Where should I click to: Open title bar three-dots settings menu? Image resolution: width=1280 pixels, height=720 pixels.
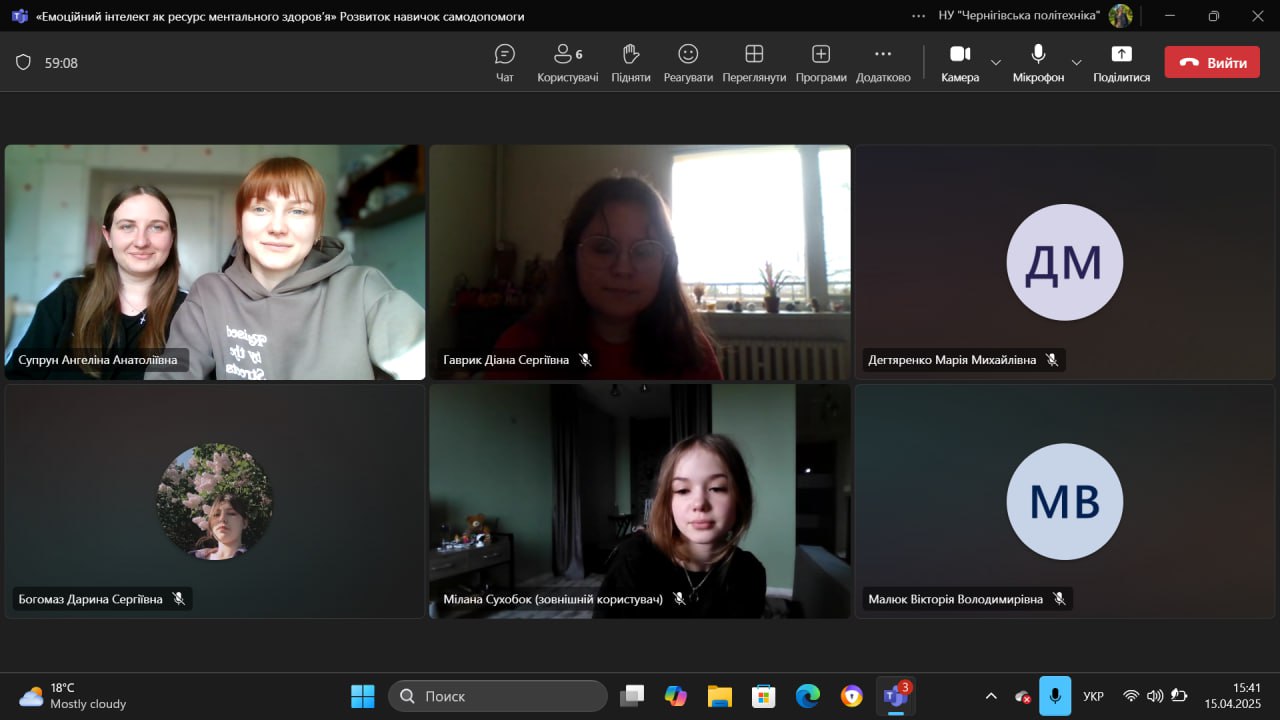(x=918, y=16)
